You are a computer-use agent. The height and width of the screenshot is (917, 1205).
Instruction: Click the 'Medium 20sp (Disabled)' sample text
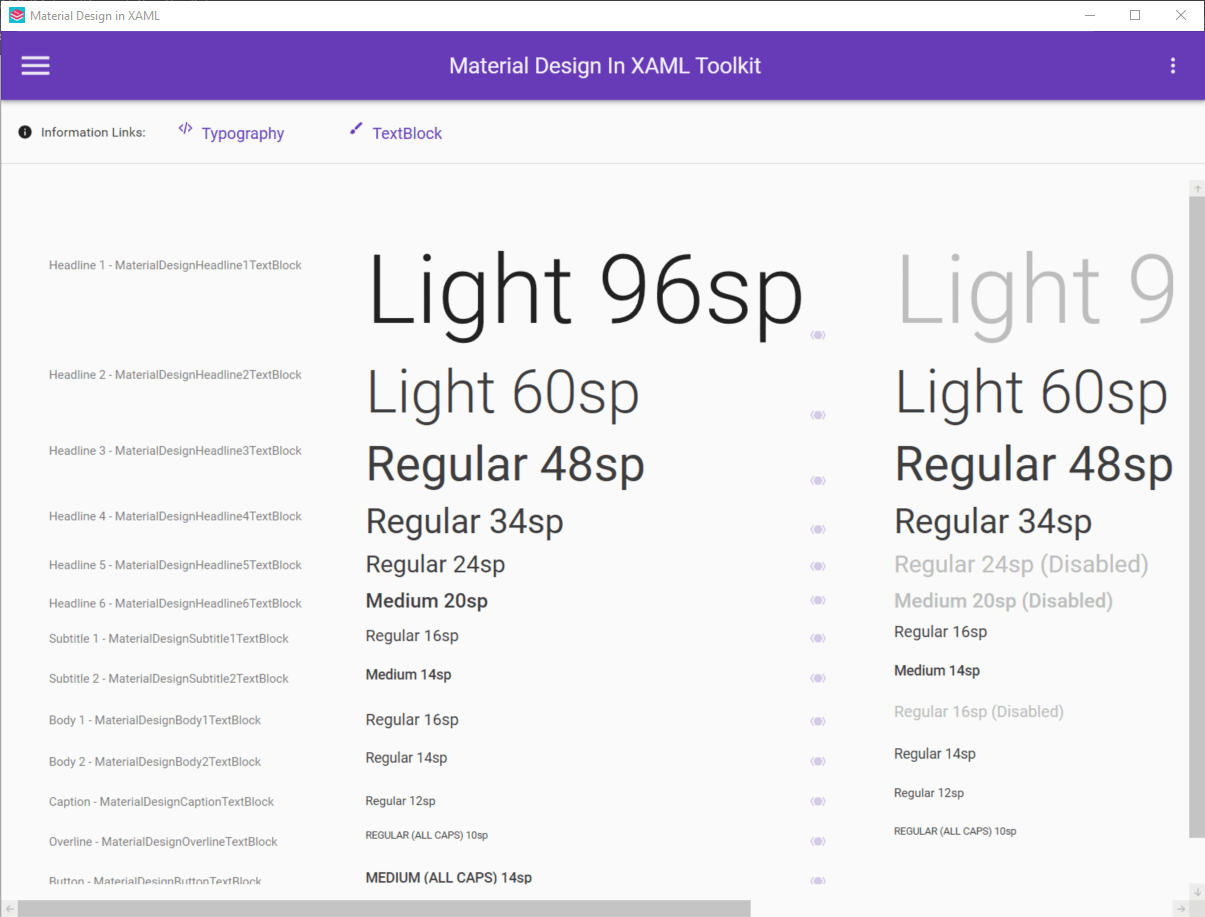pos(1003,601)
